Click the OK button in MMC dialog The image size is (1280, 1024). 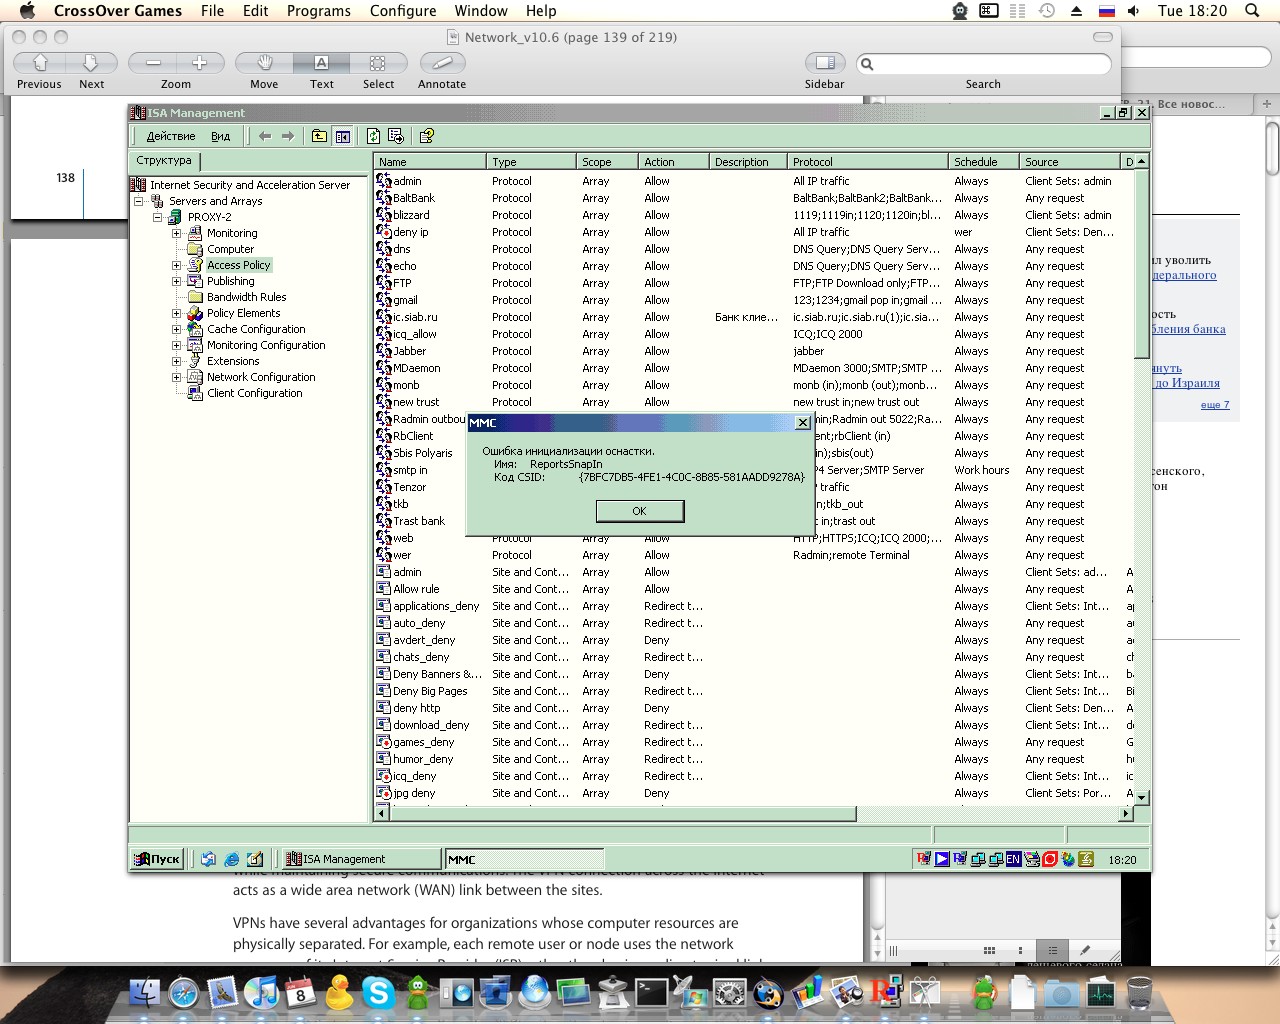(x=640, y=511)
